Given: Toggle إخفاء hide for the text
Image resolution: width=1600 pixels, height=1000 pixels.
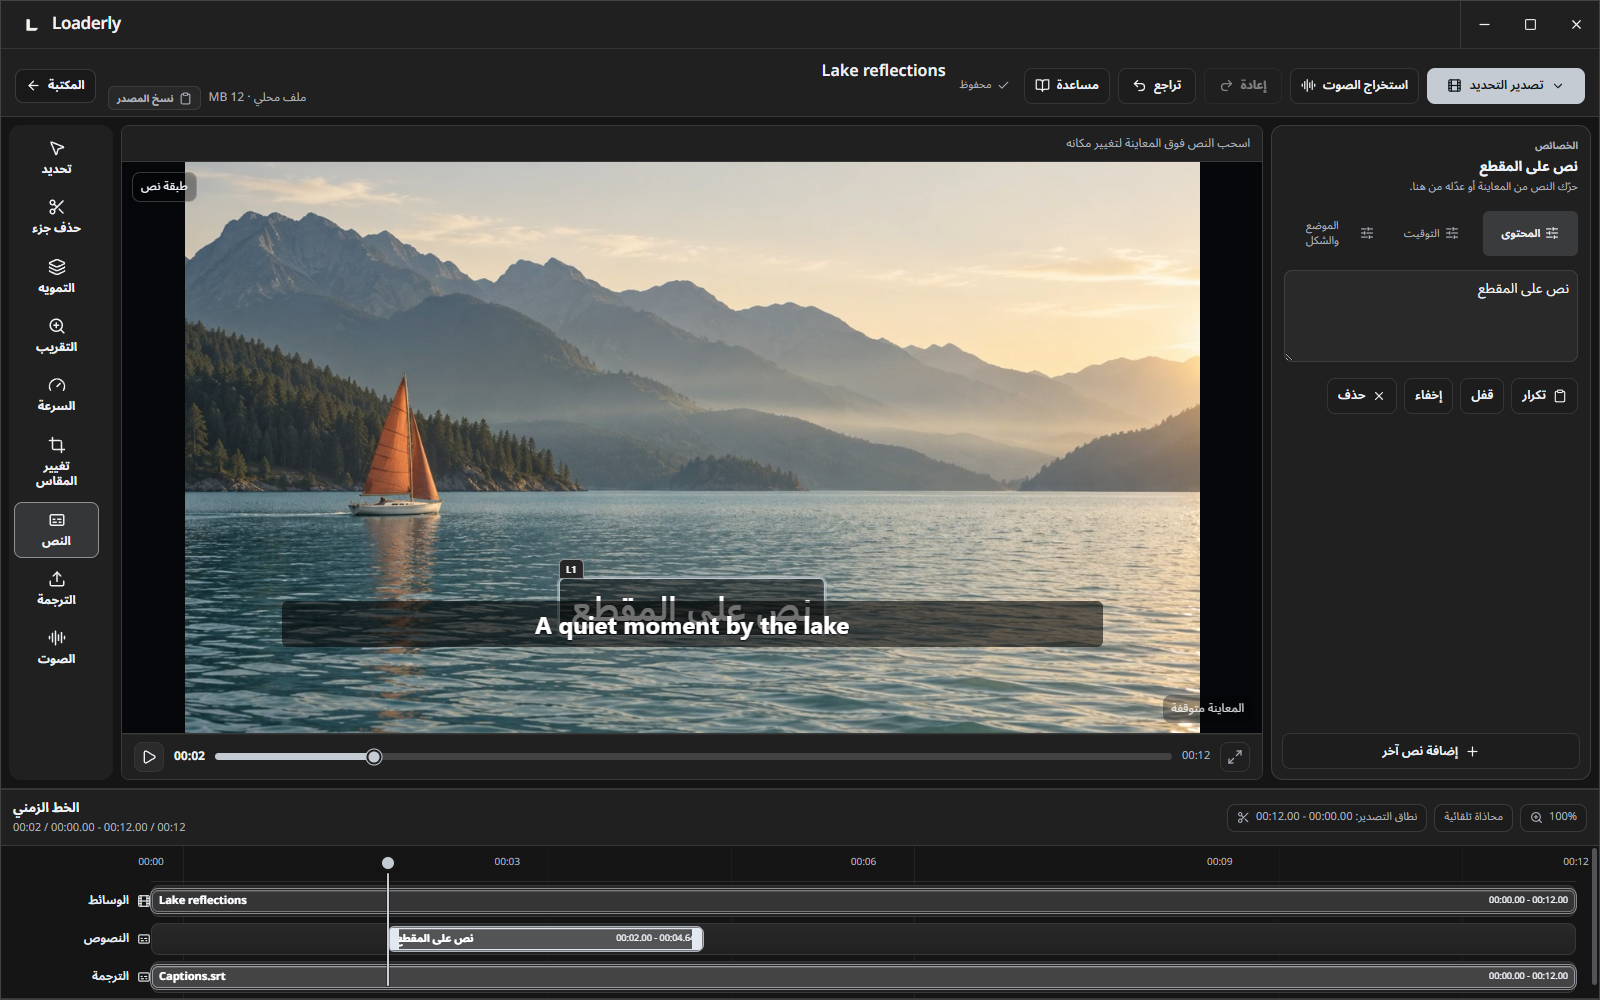Looking at the screenshot, I should click(1428, 396).
